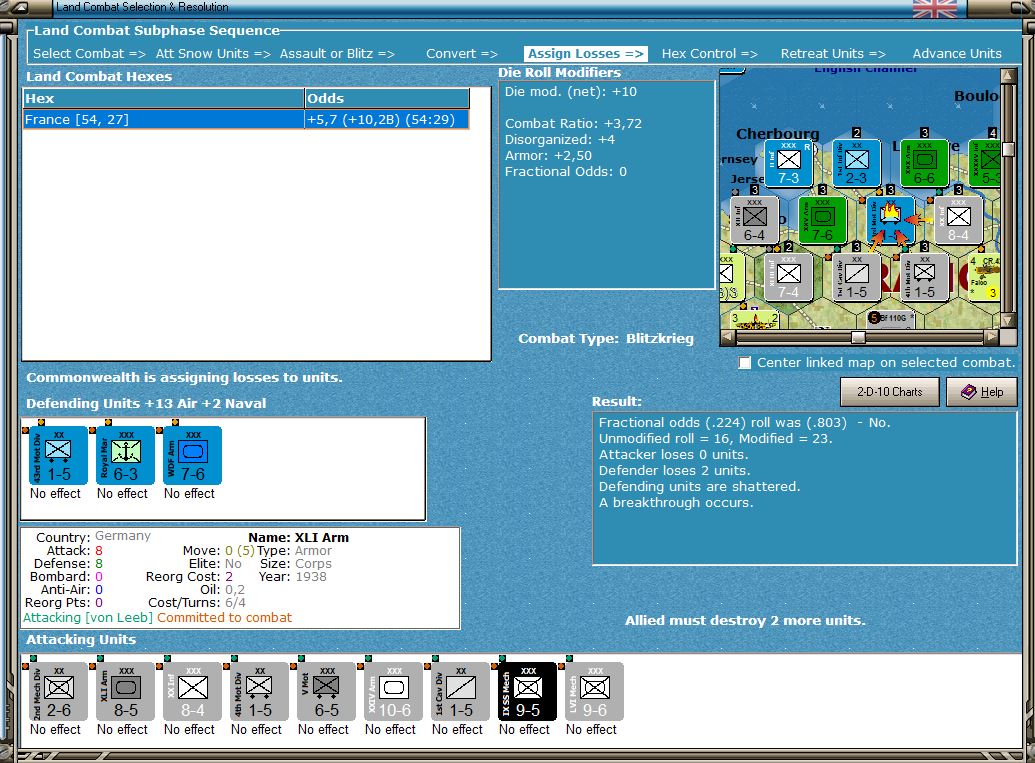
Task: Pick the WDF Arm defending unit
Action: point(192,456)
